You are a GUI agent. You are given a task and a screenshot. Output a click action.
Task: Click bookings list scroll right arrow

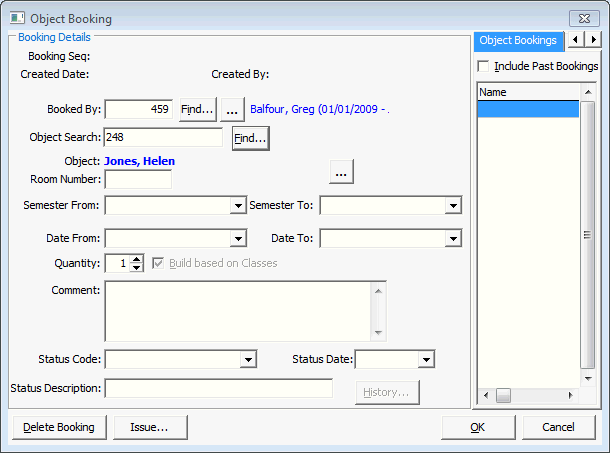pos(571,395)
